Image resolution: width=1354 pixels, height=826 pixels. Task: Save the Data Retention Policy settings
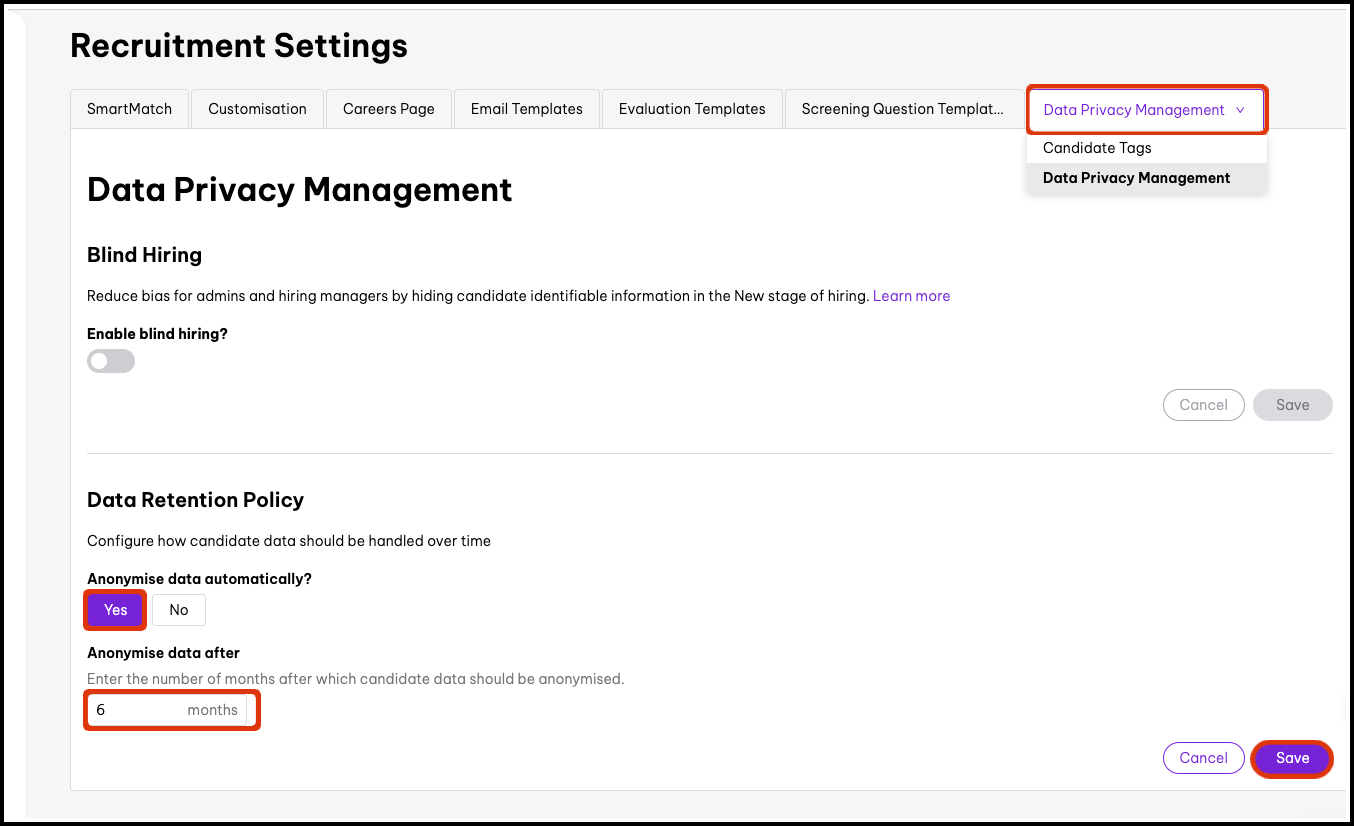pyautogui.click(x=1291, y=758)
